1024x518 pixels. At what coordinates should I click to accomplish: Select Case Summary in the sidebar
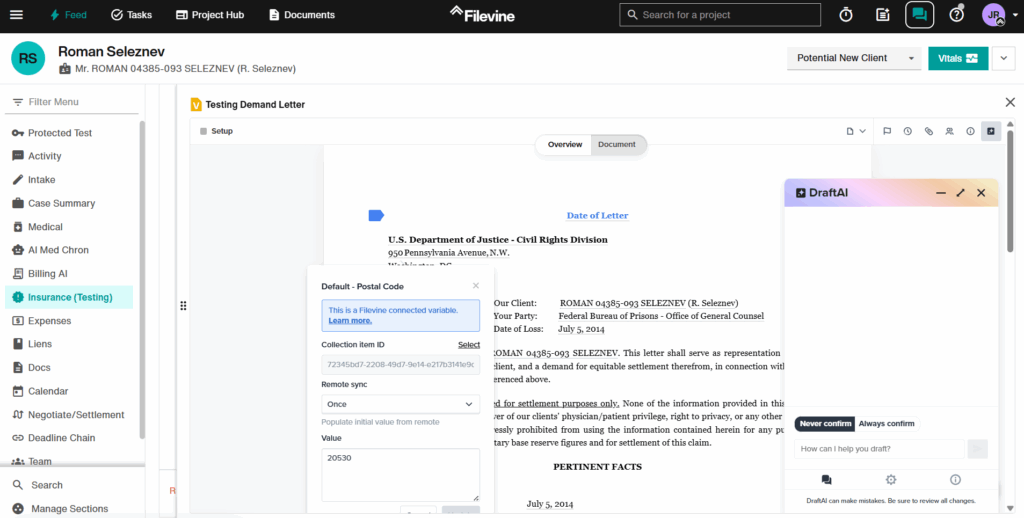(x=61, y=203)
